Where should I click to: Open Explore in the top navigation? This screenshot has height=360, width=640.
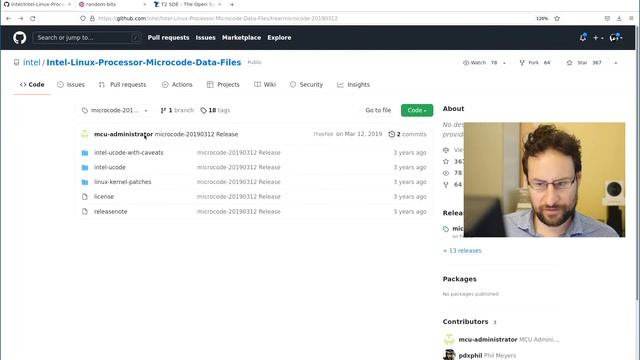pos(279,38)
